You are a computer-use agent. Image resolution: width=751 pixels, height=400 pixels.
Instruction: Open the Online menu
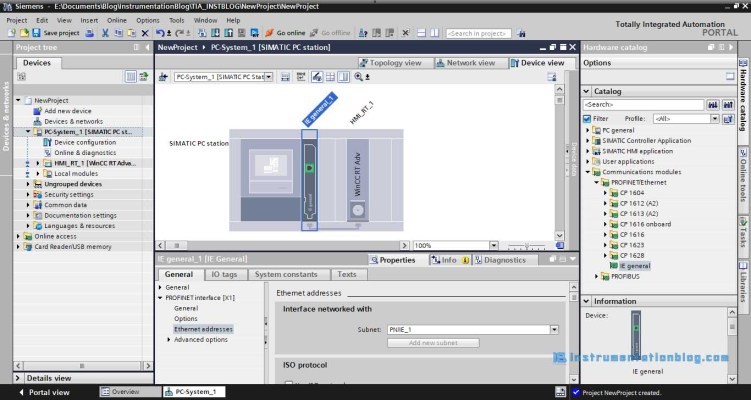click(117, 20)
